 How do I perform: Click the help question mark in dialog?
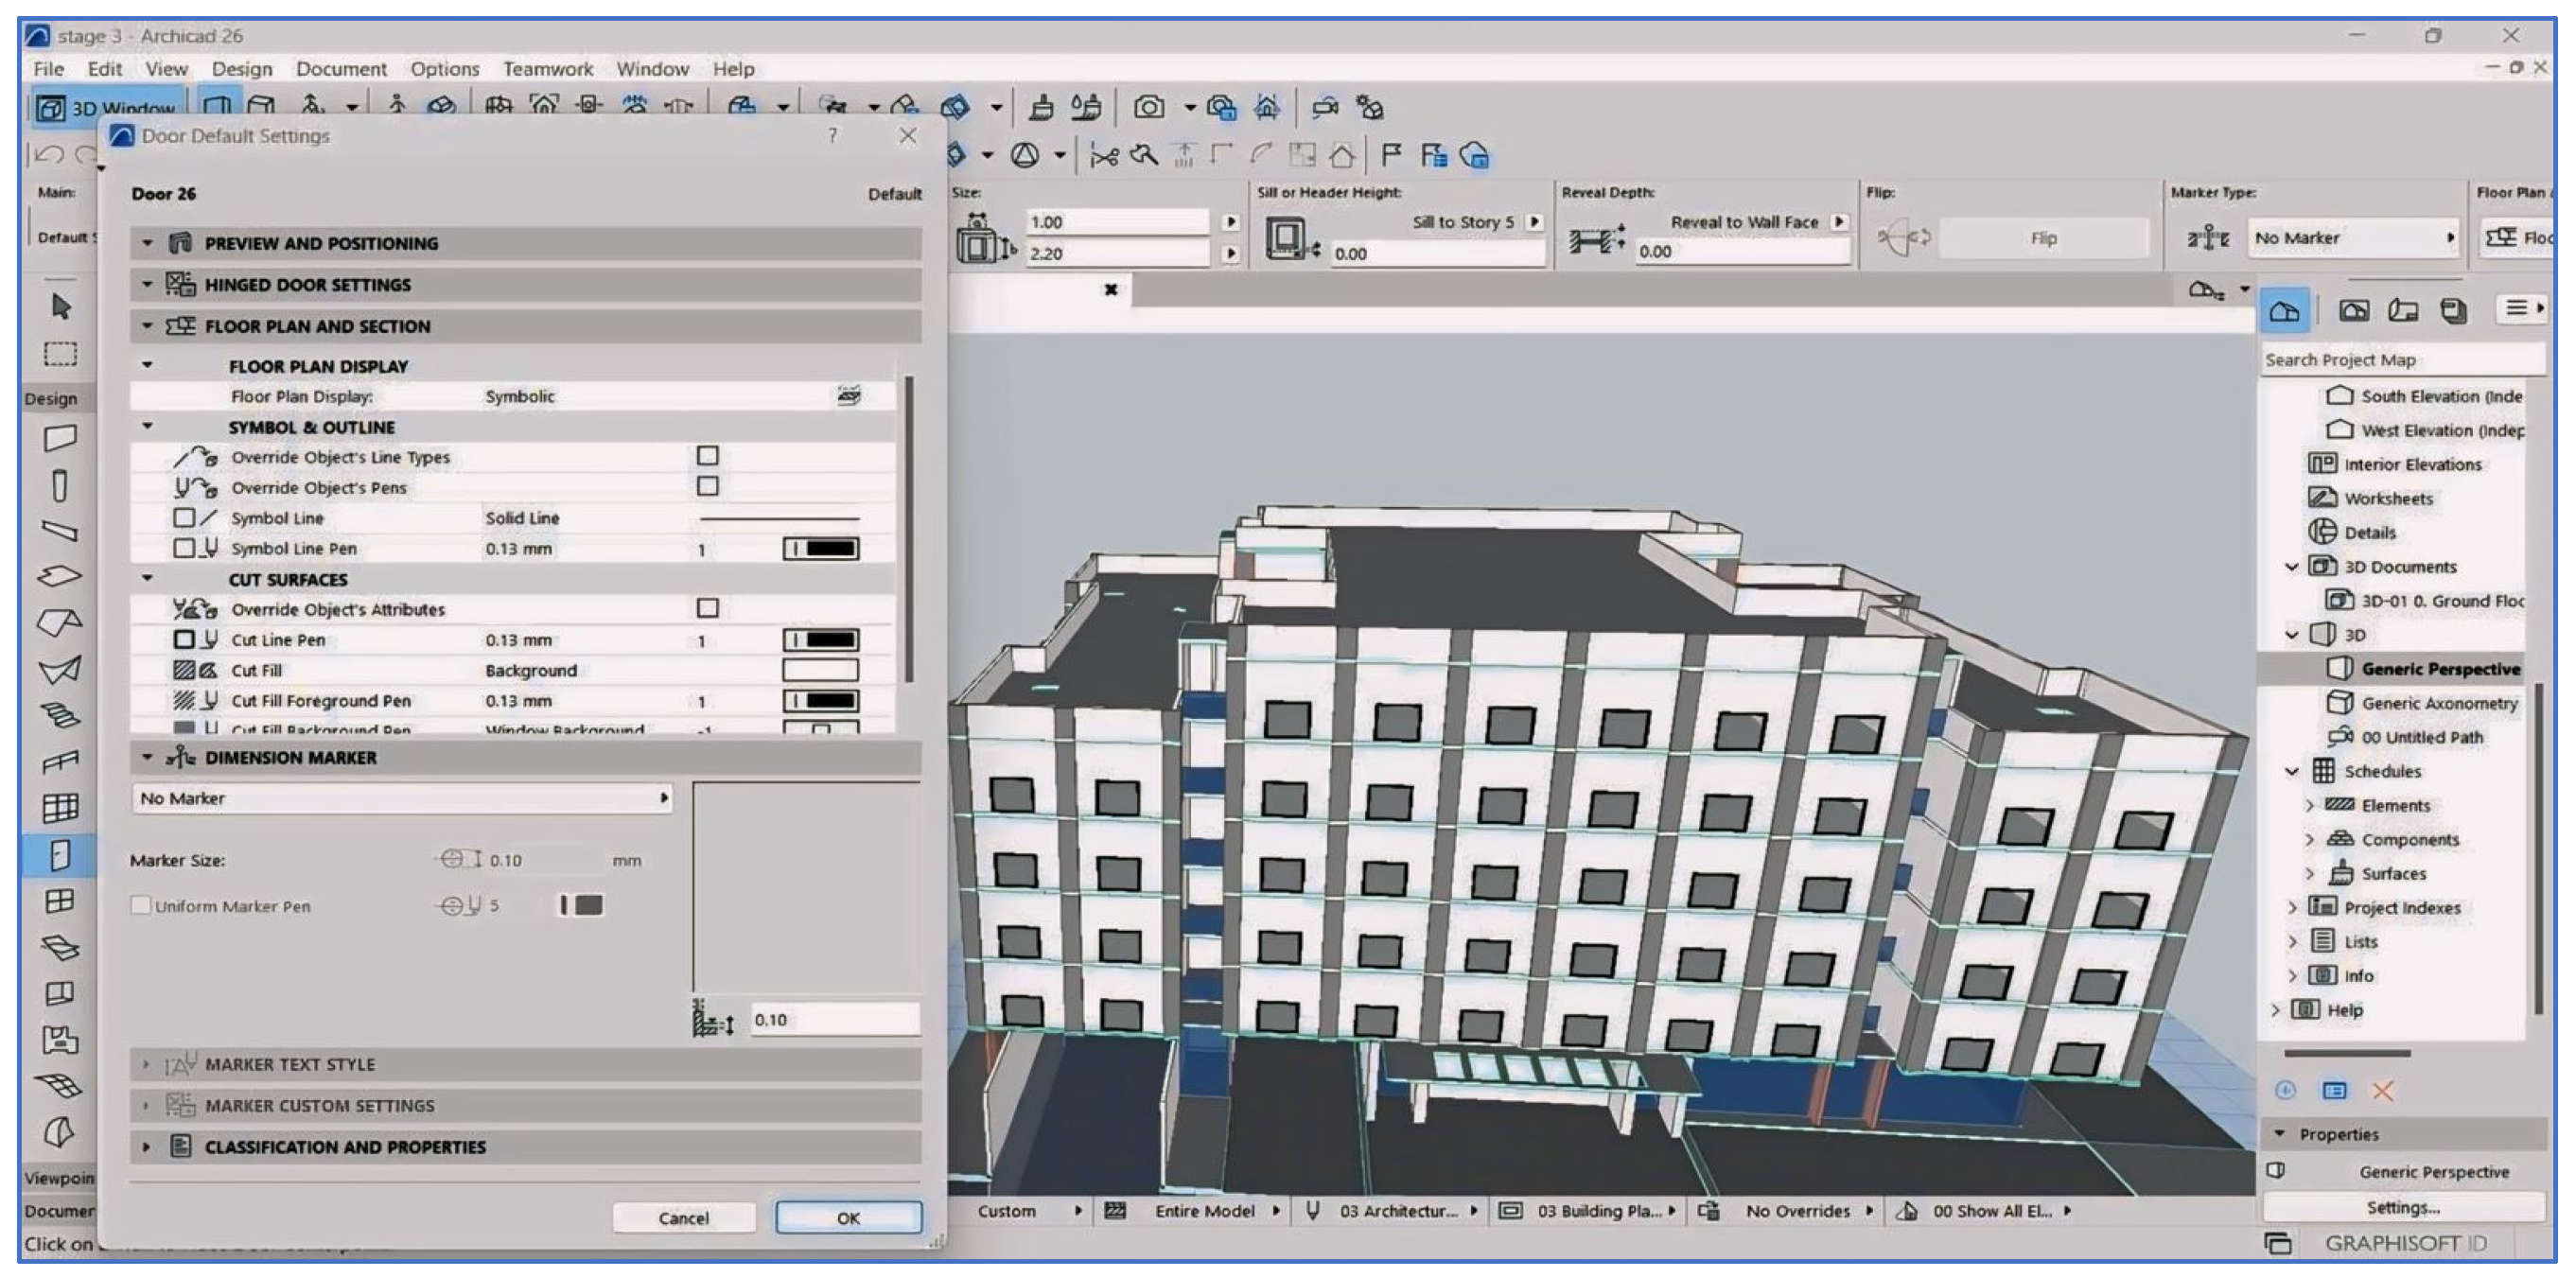(832, 135)
